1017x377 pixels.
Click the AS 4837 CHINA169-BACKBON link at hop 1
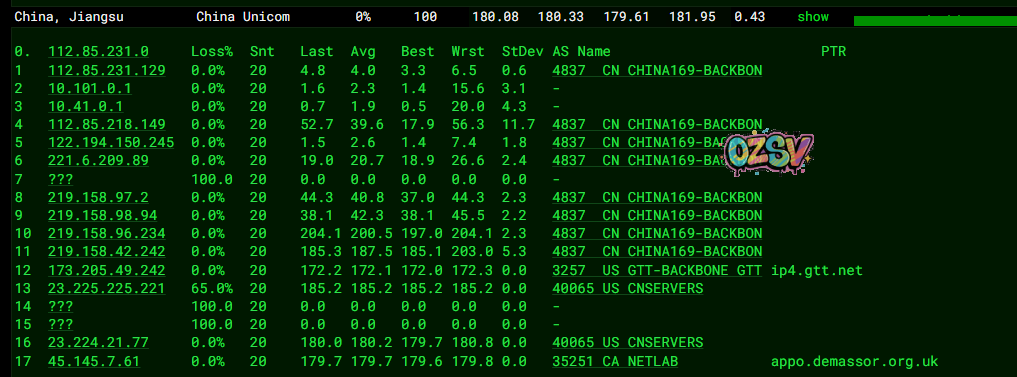tap(657, 70)
